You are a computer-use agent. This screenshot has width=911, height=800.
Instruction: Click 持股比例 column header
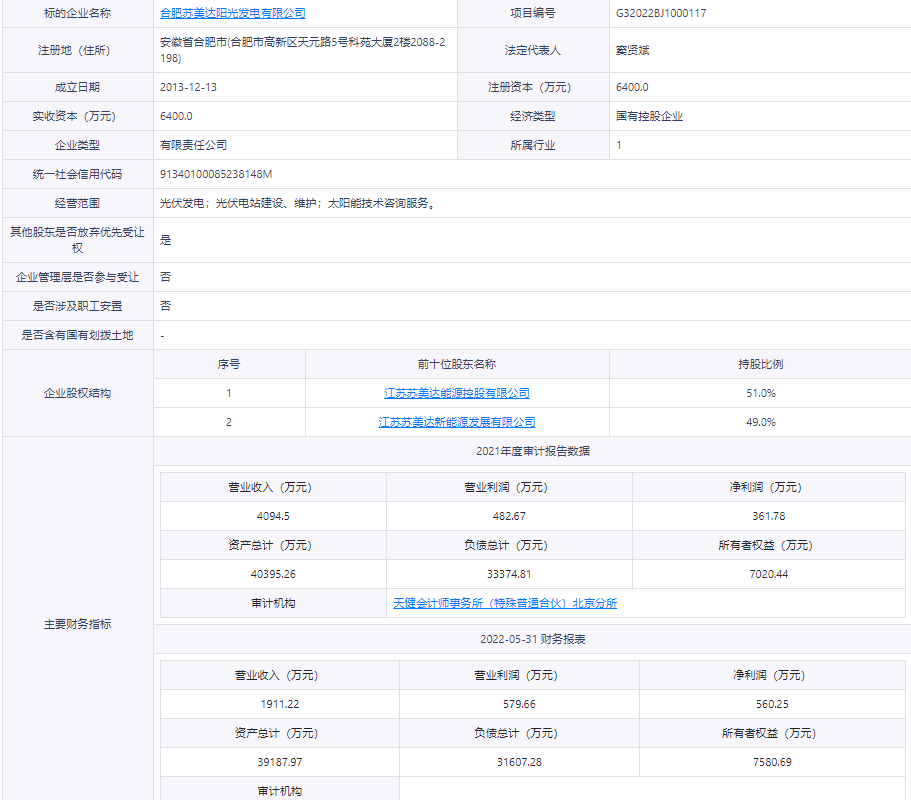761,364
